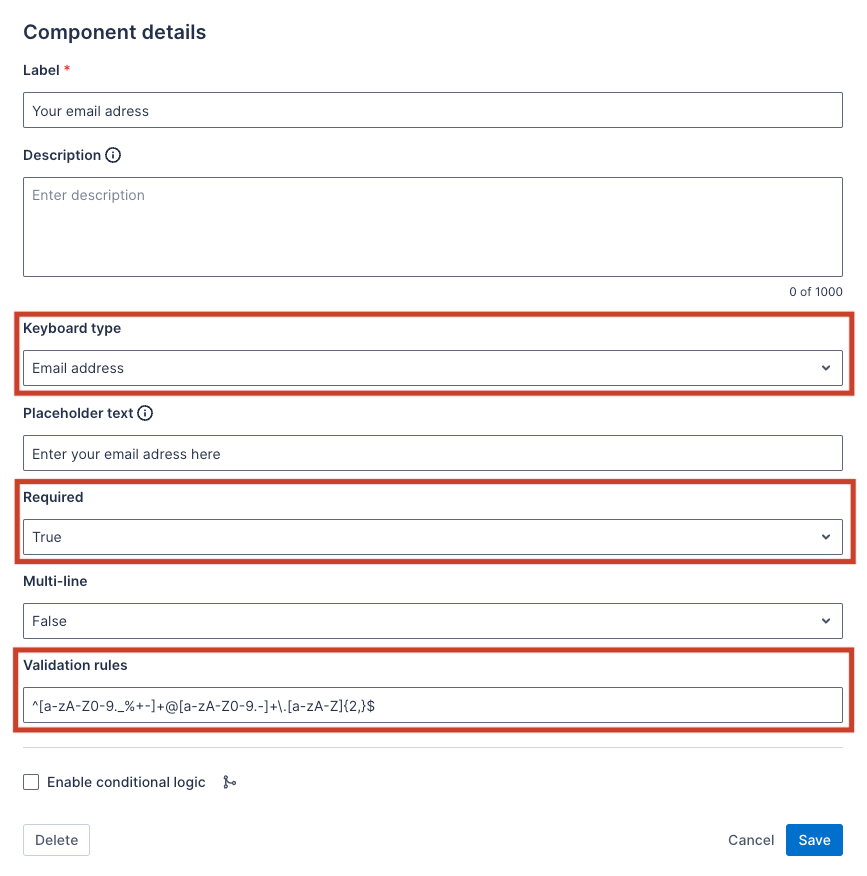Open the Keyboard type dropdown
The width and height of the screenshot is (867, 876).
point(433,368)
